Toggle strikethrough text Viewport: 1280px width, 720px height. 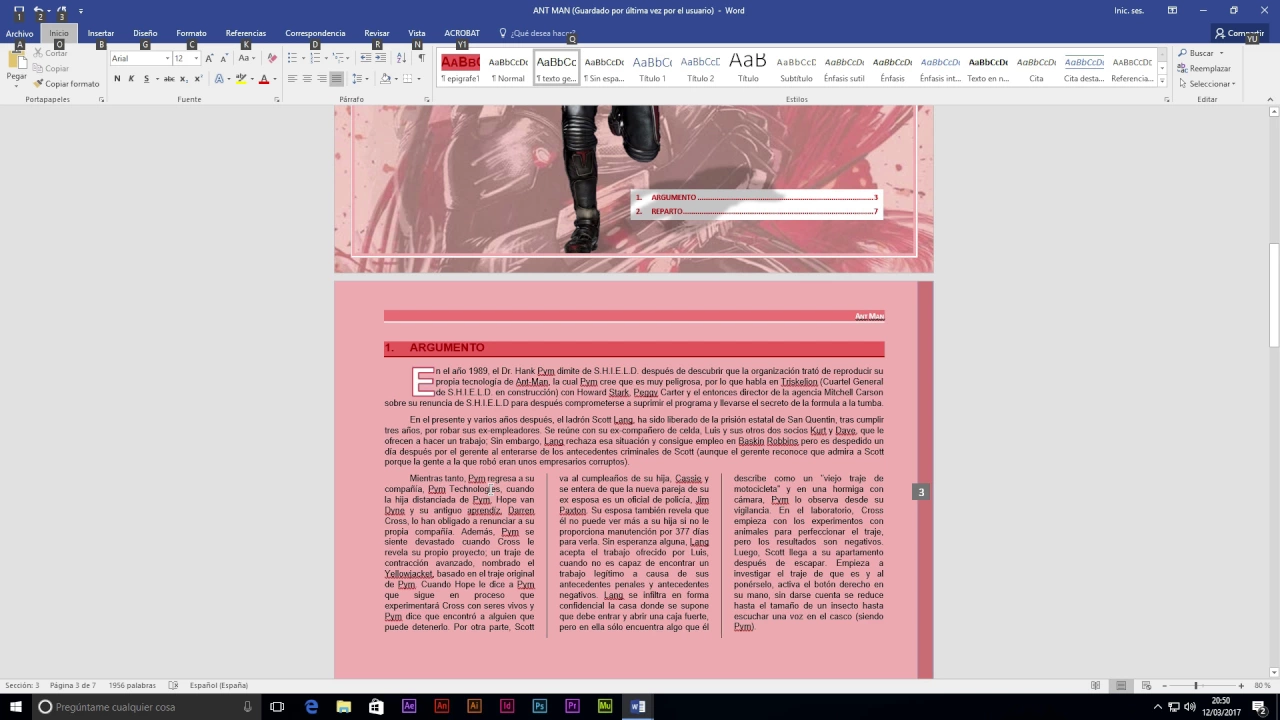point(169,79)
